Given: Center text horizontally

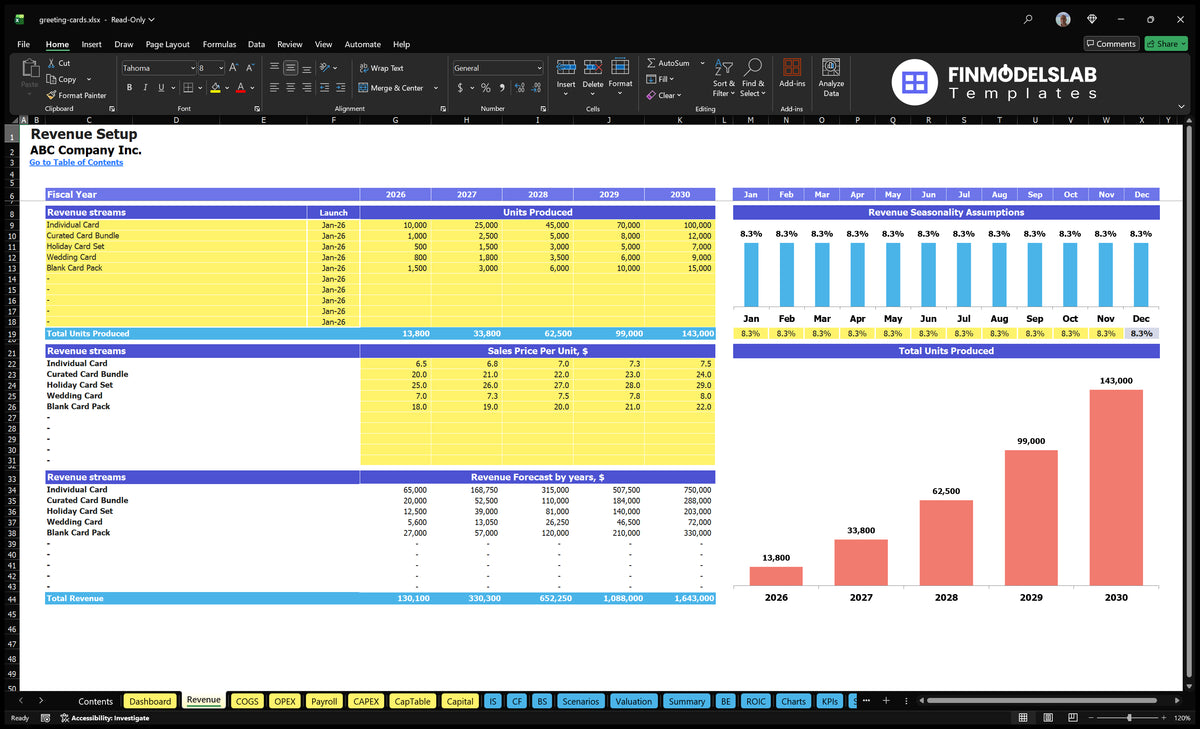Looking at the screenshot, I should click(x=290, y=88).
